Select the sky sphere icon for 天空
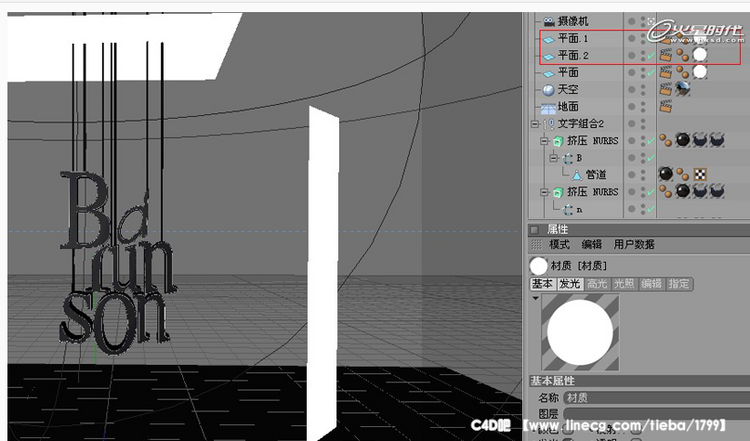This screenshot has height=441, width=750. (549, 90)
